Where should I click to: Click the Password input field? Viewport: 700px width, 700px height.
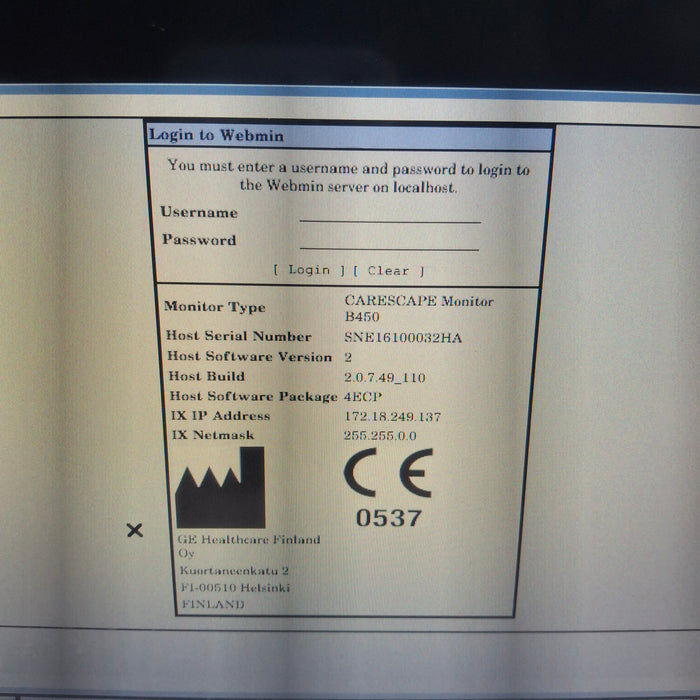click(x=390, y=241)
